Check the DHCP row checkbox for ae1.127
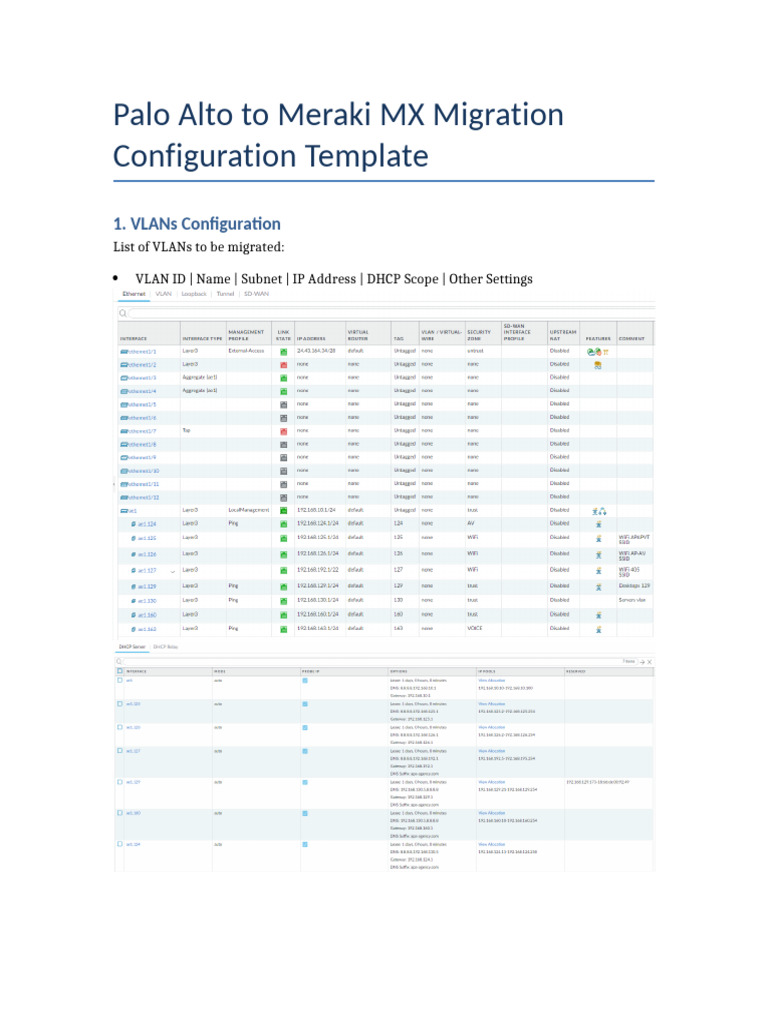This screenshot has height=1024, width=768. pyautogui.click(x=120, y=751)
